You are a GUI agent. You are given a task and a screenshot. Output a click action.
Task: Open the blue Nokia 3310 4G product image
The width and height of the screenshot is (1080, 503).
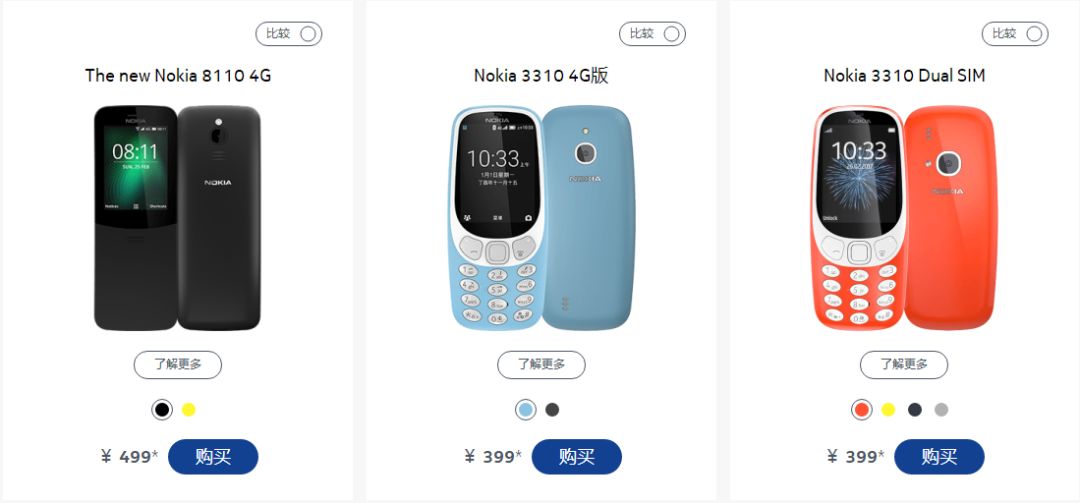(543, 218)
